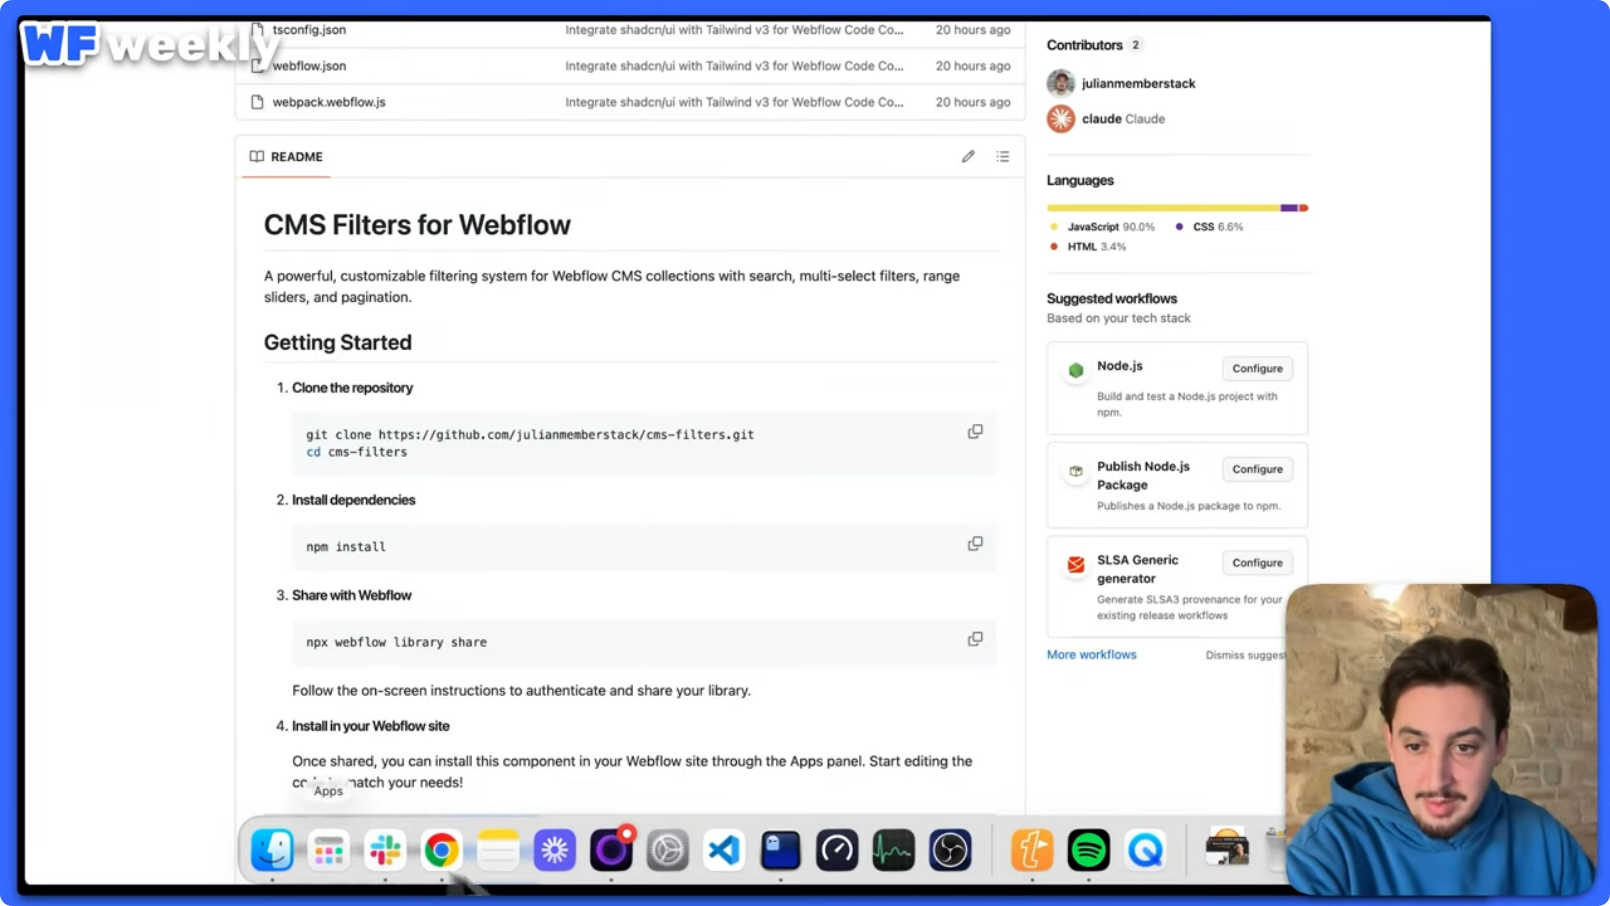Image resolution: width=1610 pixels, height=906 pixels.
Task: Edit the README with the pencil icon
Action: 968,156
